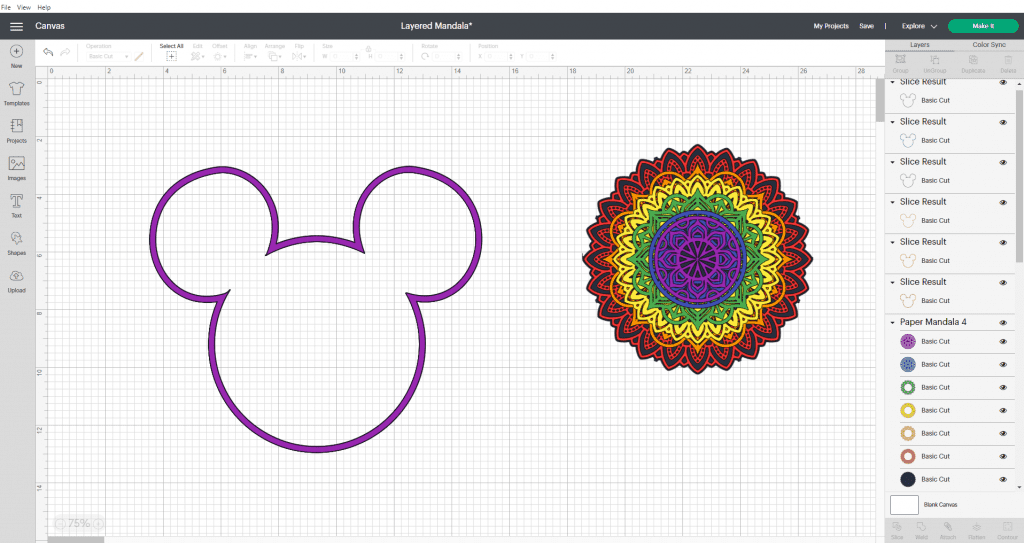Open the hamburger main menu
Image resolution: width=1024 pixels, height=543 pixels.
point(16,26)
